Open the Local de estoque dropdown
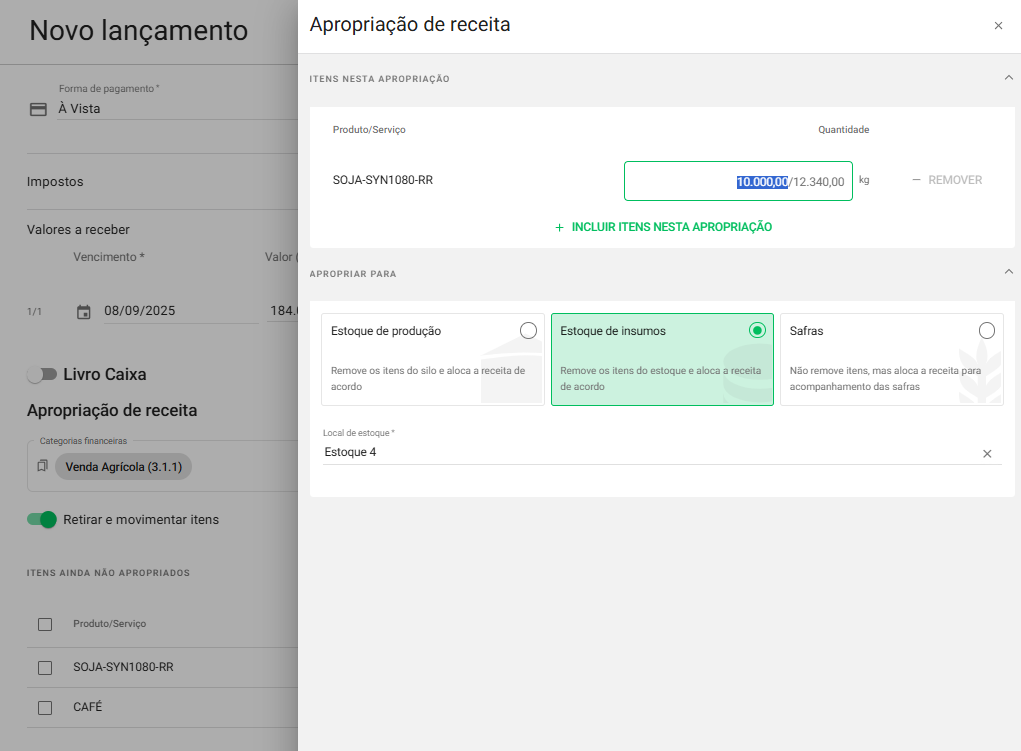This screenshot has width=1021, height=751. [650, 453]
